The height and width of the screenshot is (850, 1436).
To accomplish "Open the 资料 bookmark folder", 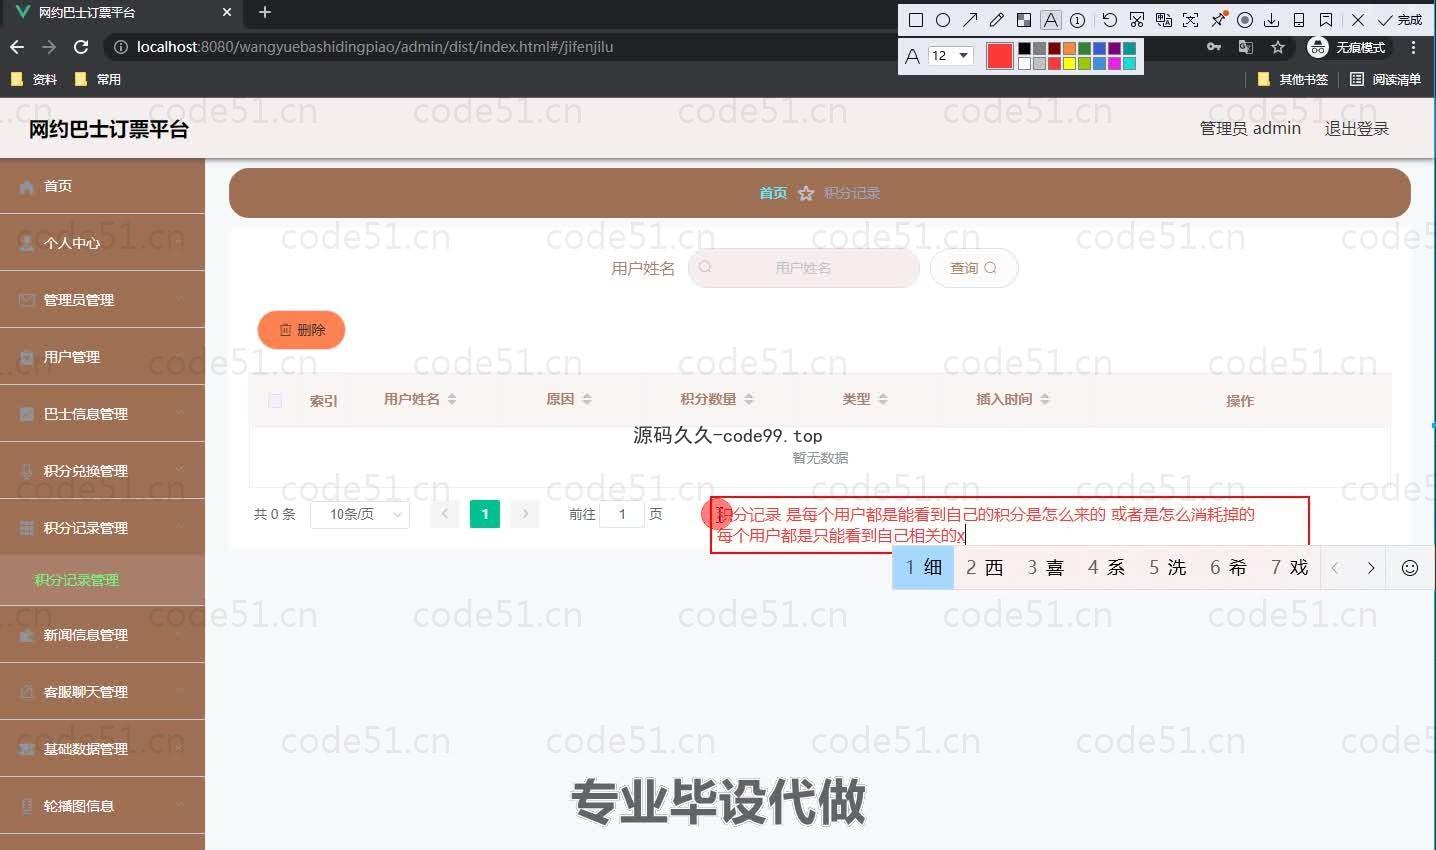I will (x=33, y=79).
